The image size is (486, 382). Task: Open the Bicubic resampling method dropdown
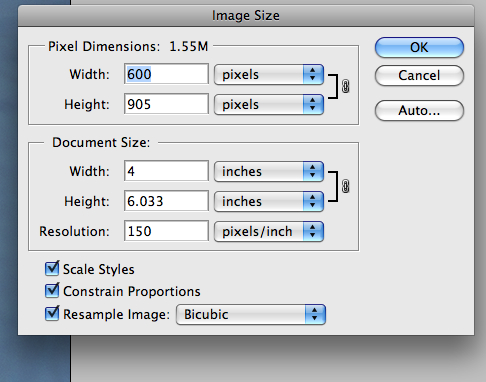pos(251,314)
